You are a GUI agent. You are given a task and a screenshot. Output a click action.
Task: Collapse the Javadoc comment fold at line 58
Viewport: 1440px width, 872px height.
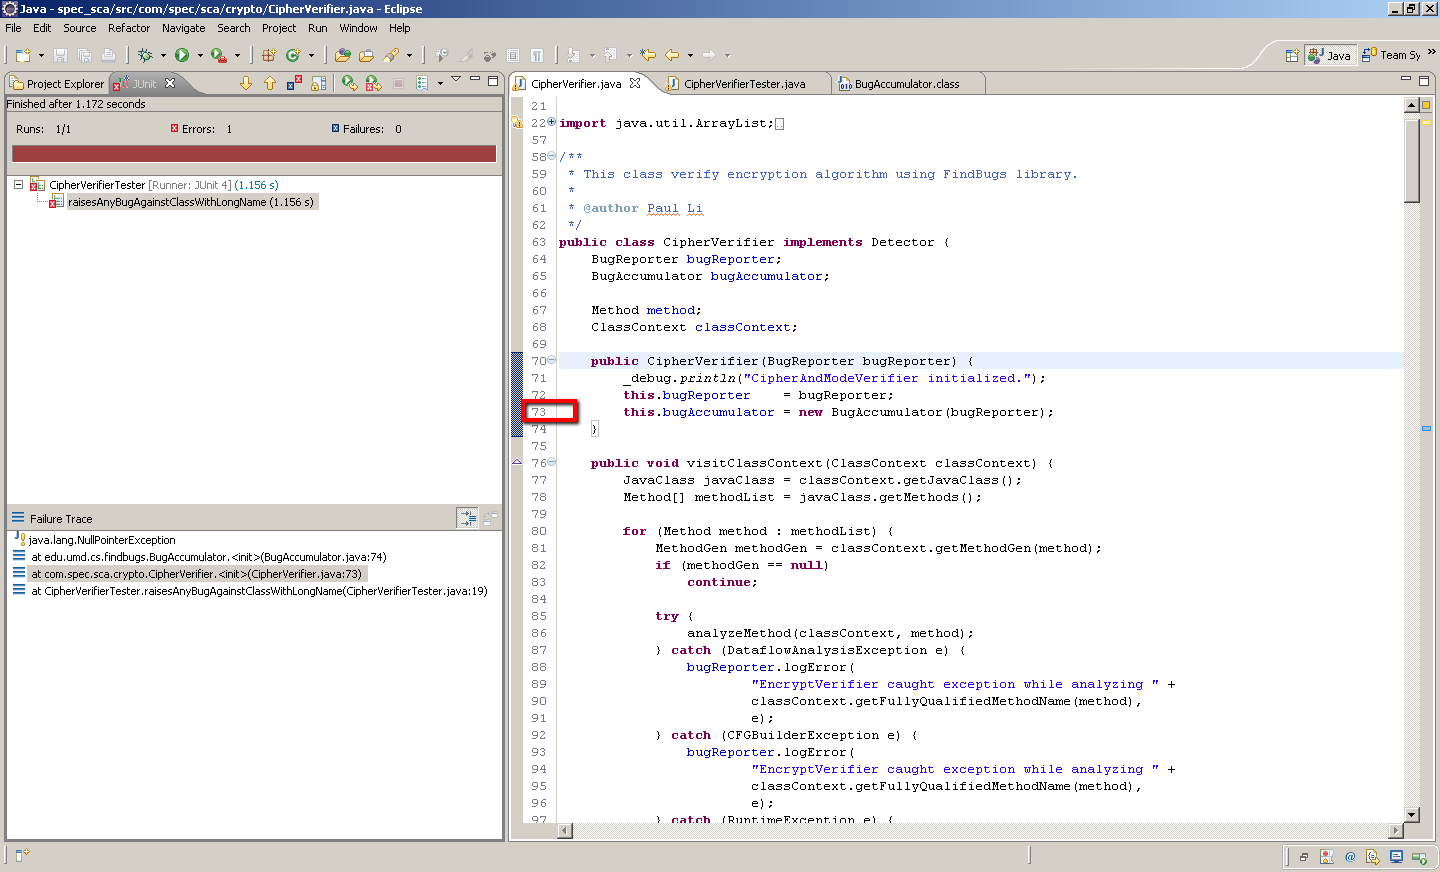(552, 156)
